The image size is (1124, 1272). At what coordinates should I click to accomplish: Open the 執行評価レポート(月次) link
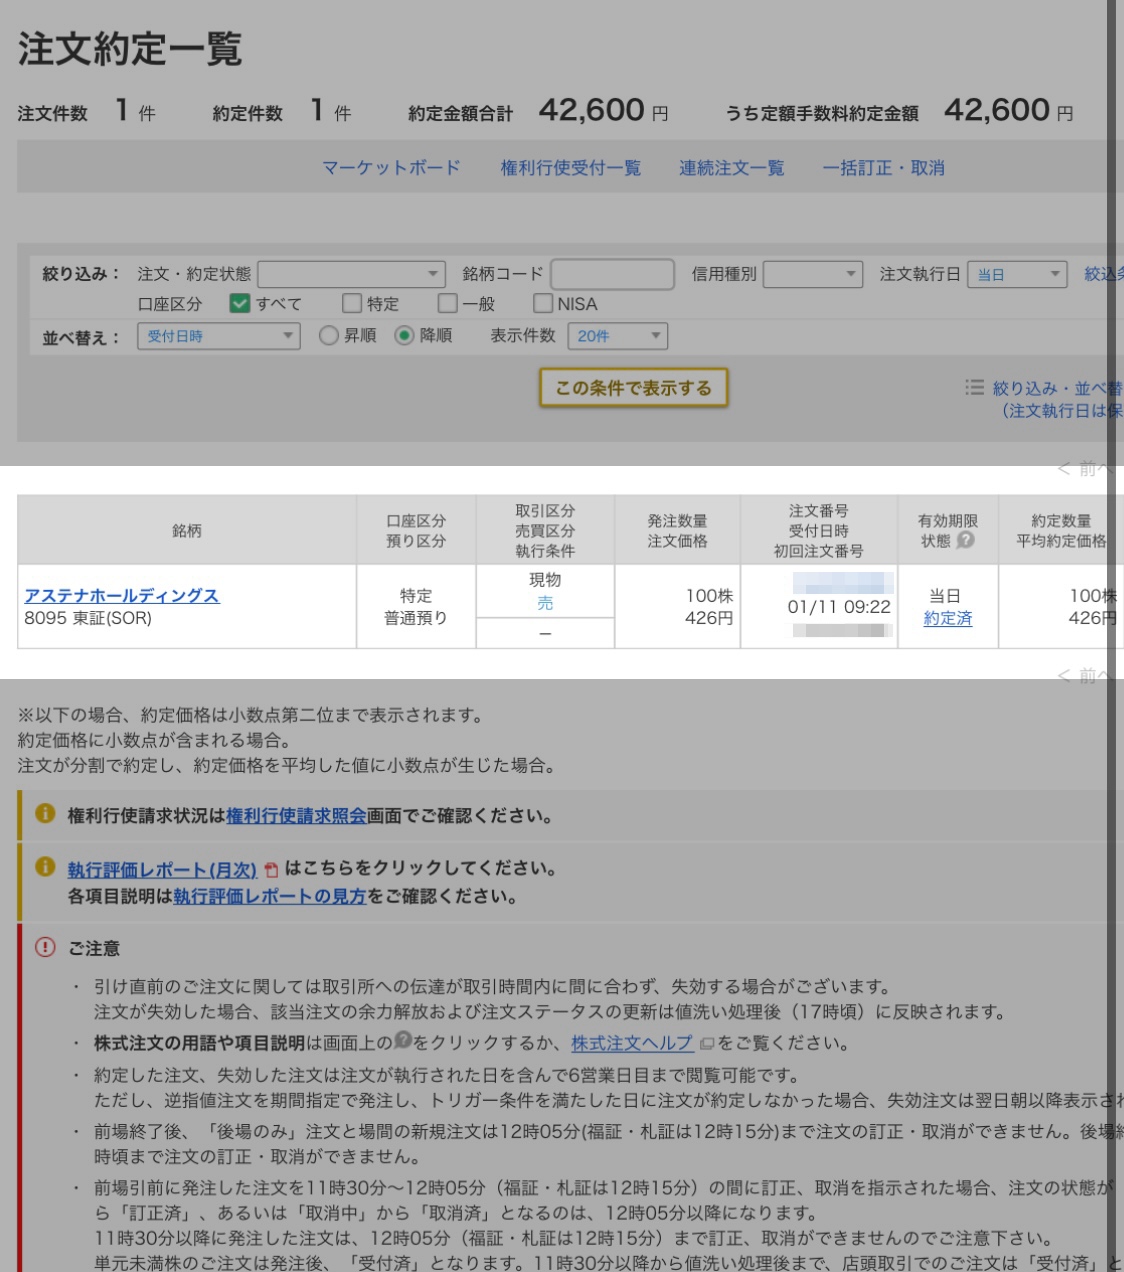pyautogui.click(x=162, y=870)
